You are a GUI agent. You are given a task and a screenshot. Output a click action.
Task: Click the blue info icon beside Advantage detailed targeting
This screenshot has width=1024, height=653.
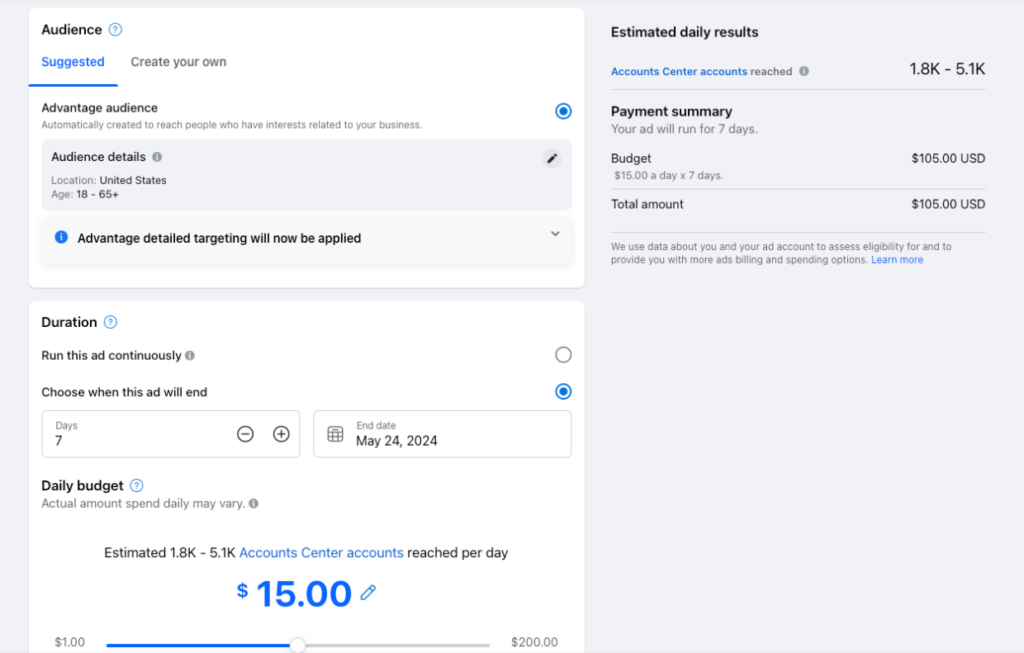pyautogui.click(x=61, y=237)
